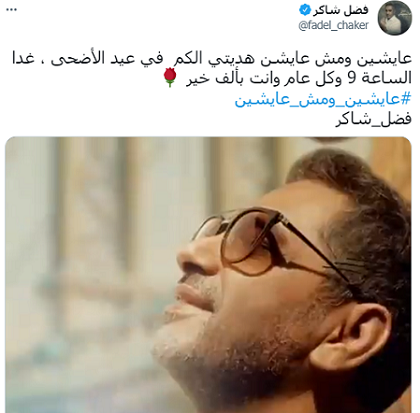This screenshot has height=413, width=420.
Task: Open the @fadel_chaker handle
Action: (334, 25)
